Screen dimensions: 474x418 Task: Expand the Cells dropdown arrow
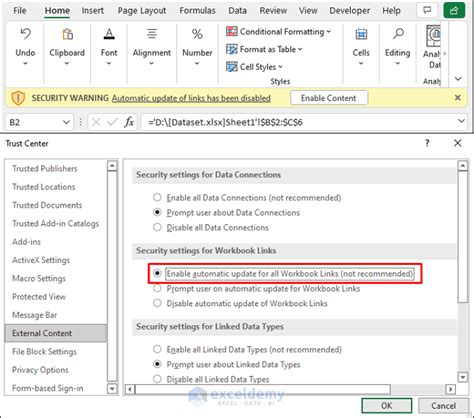point(361,63)
